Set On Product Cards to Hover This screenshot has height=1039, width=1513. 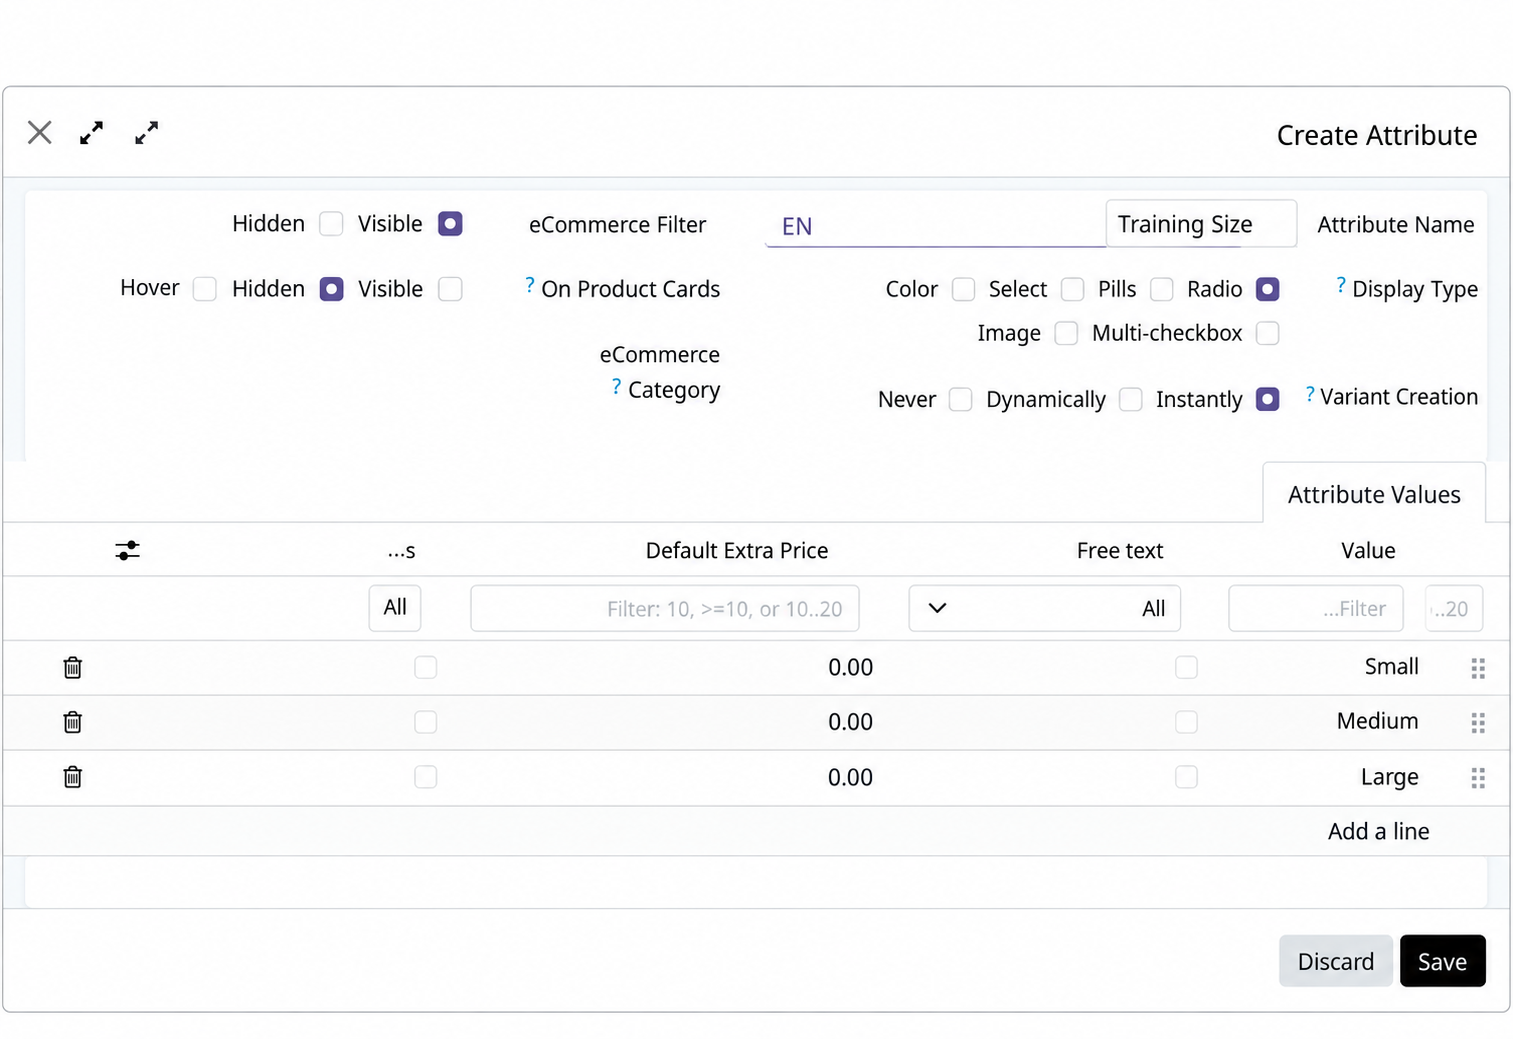click(x=204, y=289)
